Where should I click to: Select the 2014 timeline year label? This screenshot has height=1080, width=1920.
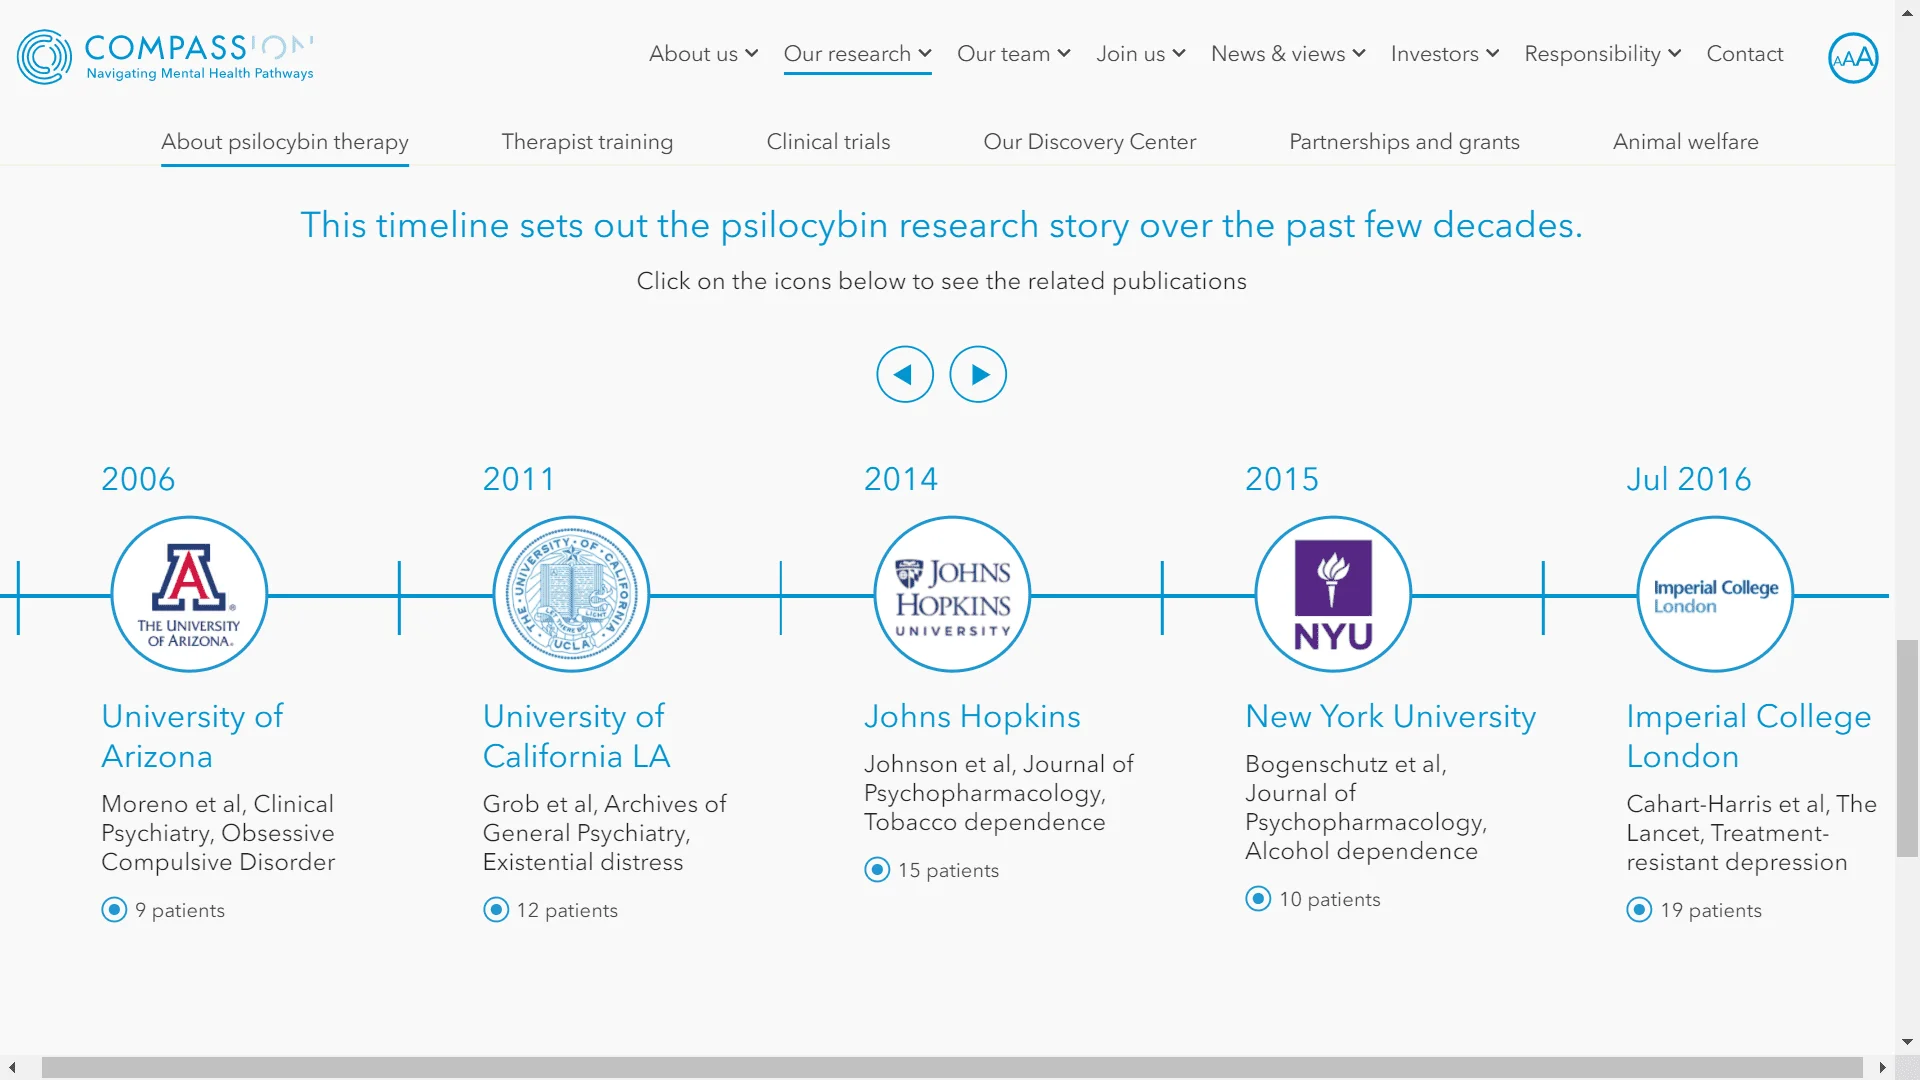pyautogui.click(x=901, y=479)
